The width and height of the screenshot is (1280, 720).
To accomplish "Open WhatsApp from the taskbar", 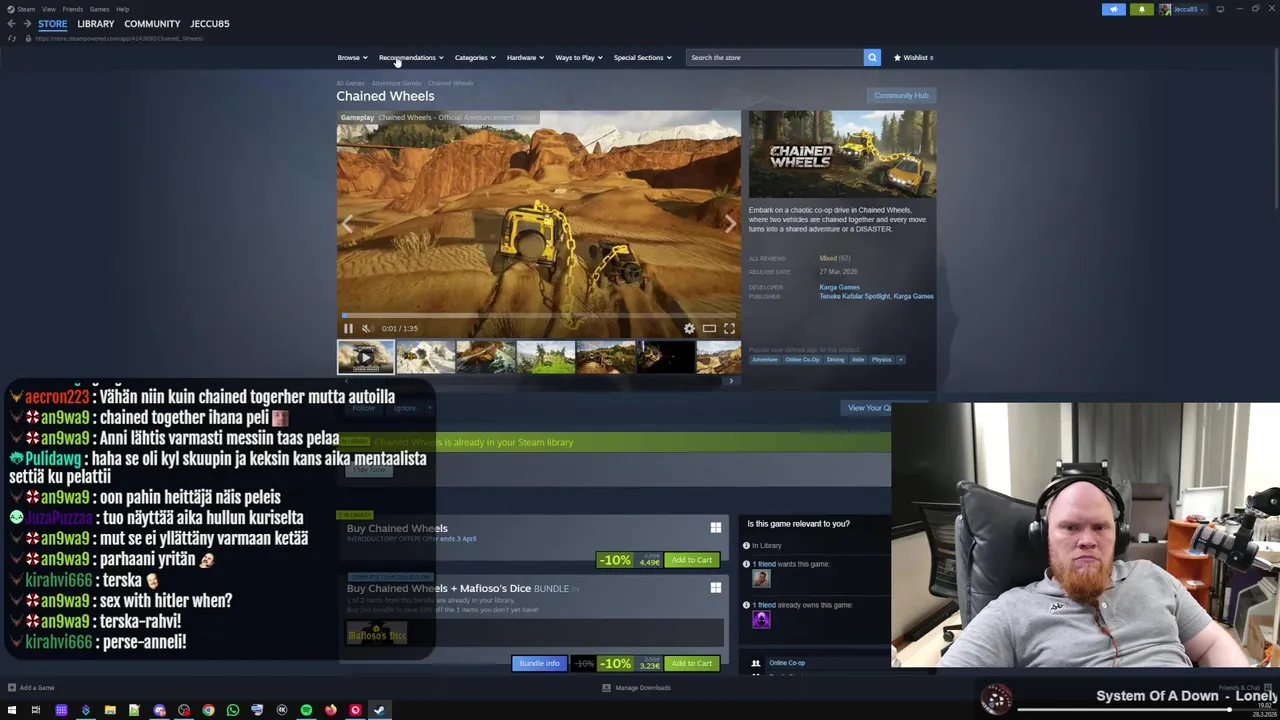I will 233,710.
